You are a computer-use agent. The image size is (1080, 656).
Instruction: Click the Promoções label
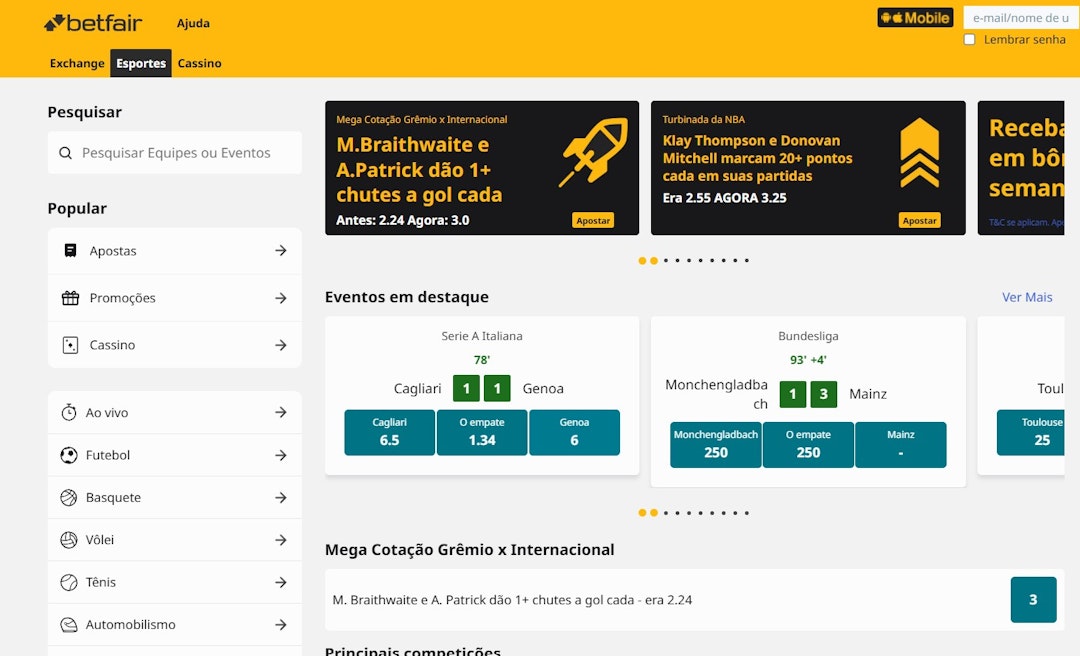pyautogui.click(x=123, y=298)
